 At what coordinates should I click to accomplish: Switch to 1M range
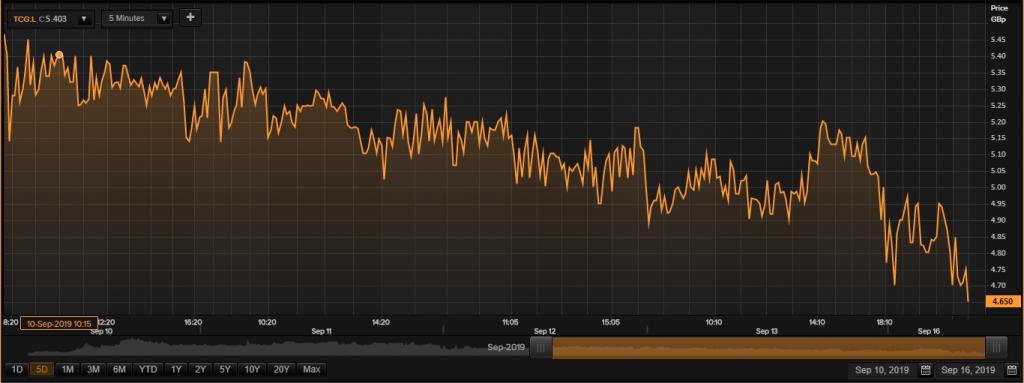pyautogui.click(x=67, y=370)
